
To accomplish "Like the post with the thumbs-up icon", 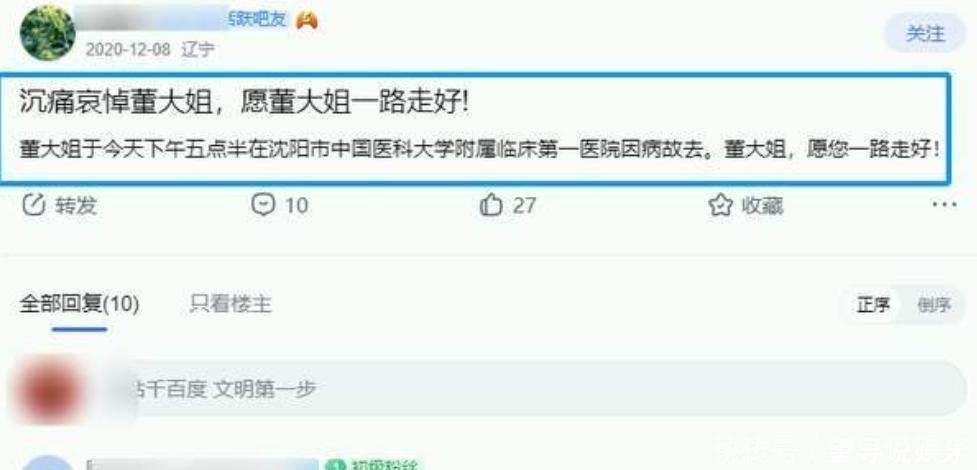I will [491, 204].
